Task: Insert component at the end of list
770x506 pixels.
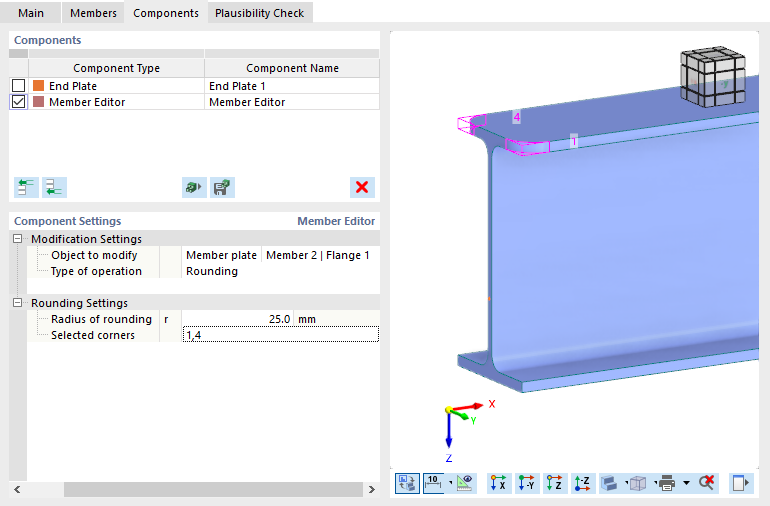Action: tap(54, 188)
